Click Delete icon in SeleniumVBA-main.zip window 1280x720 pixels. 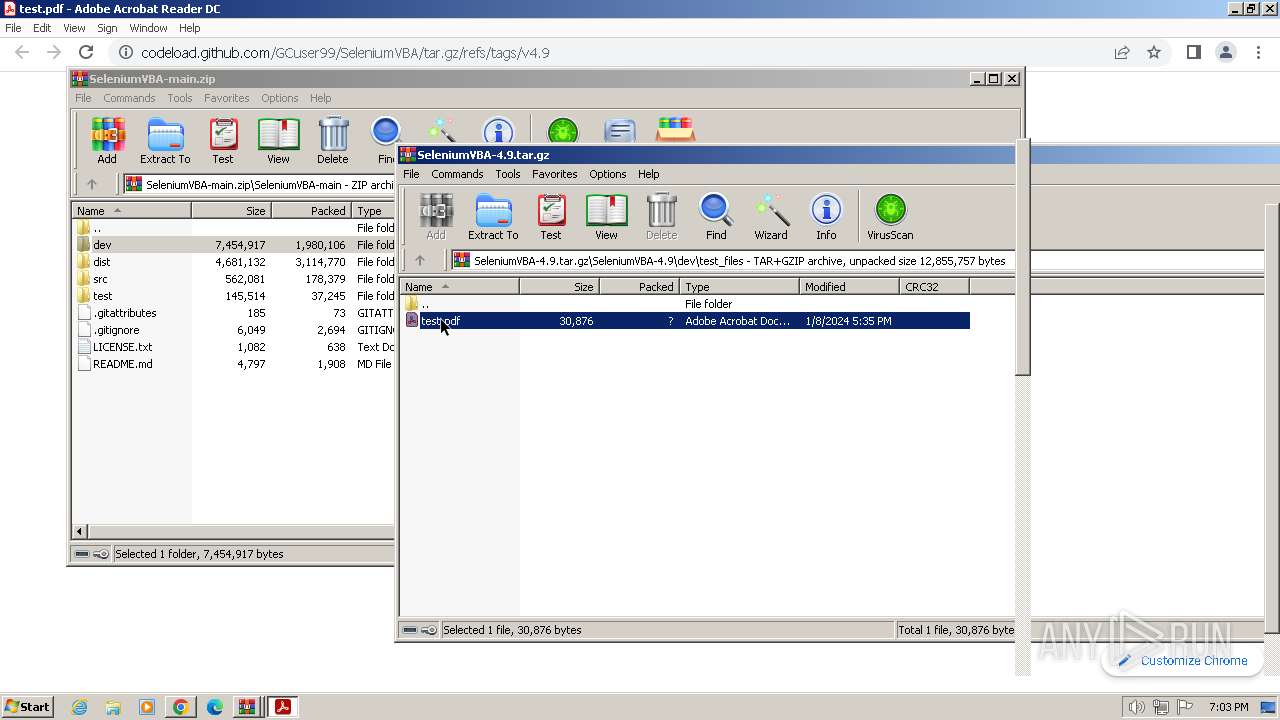point(333,141)
